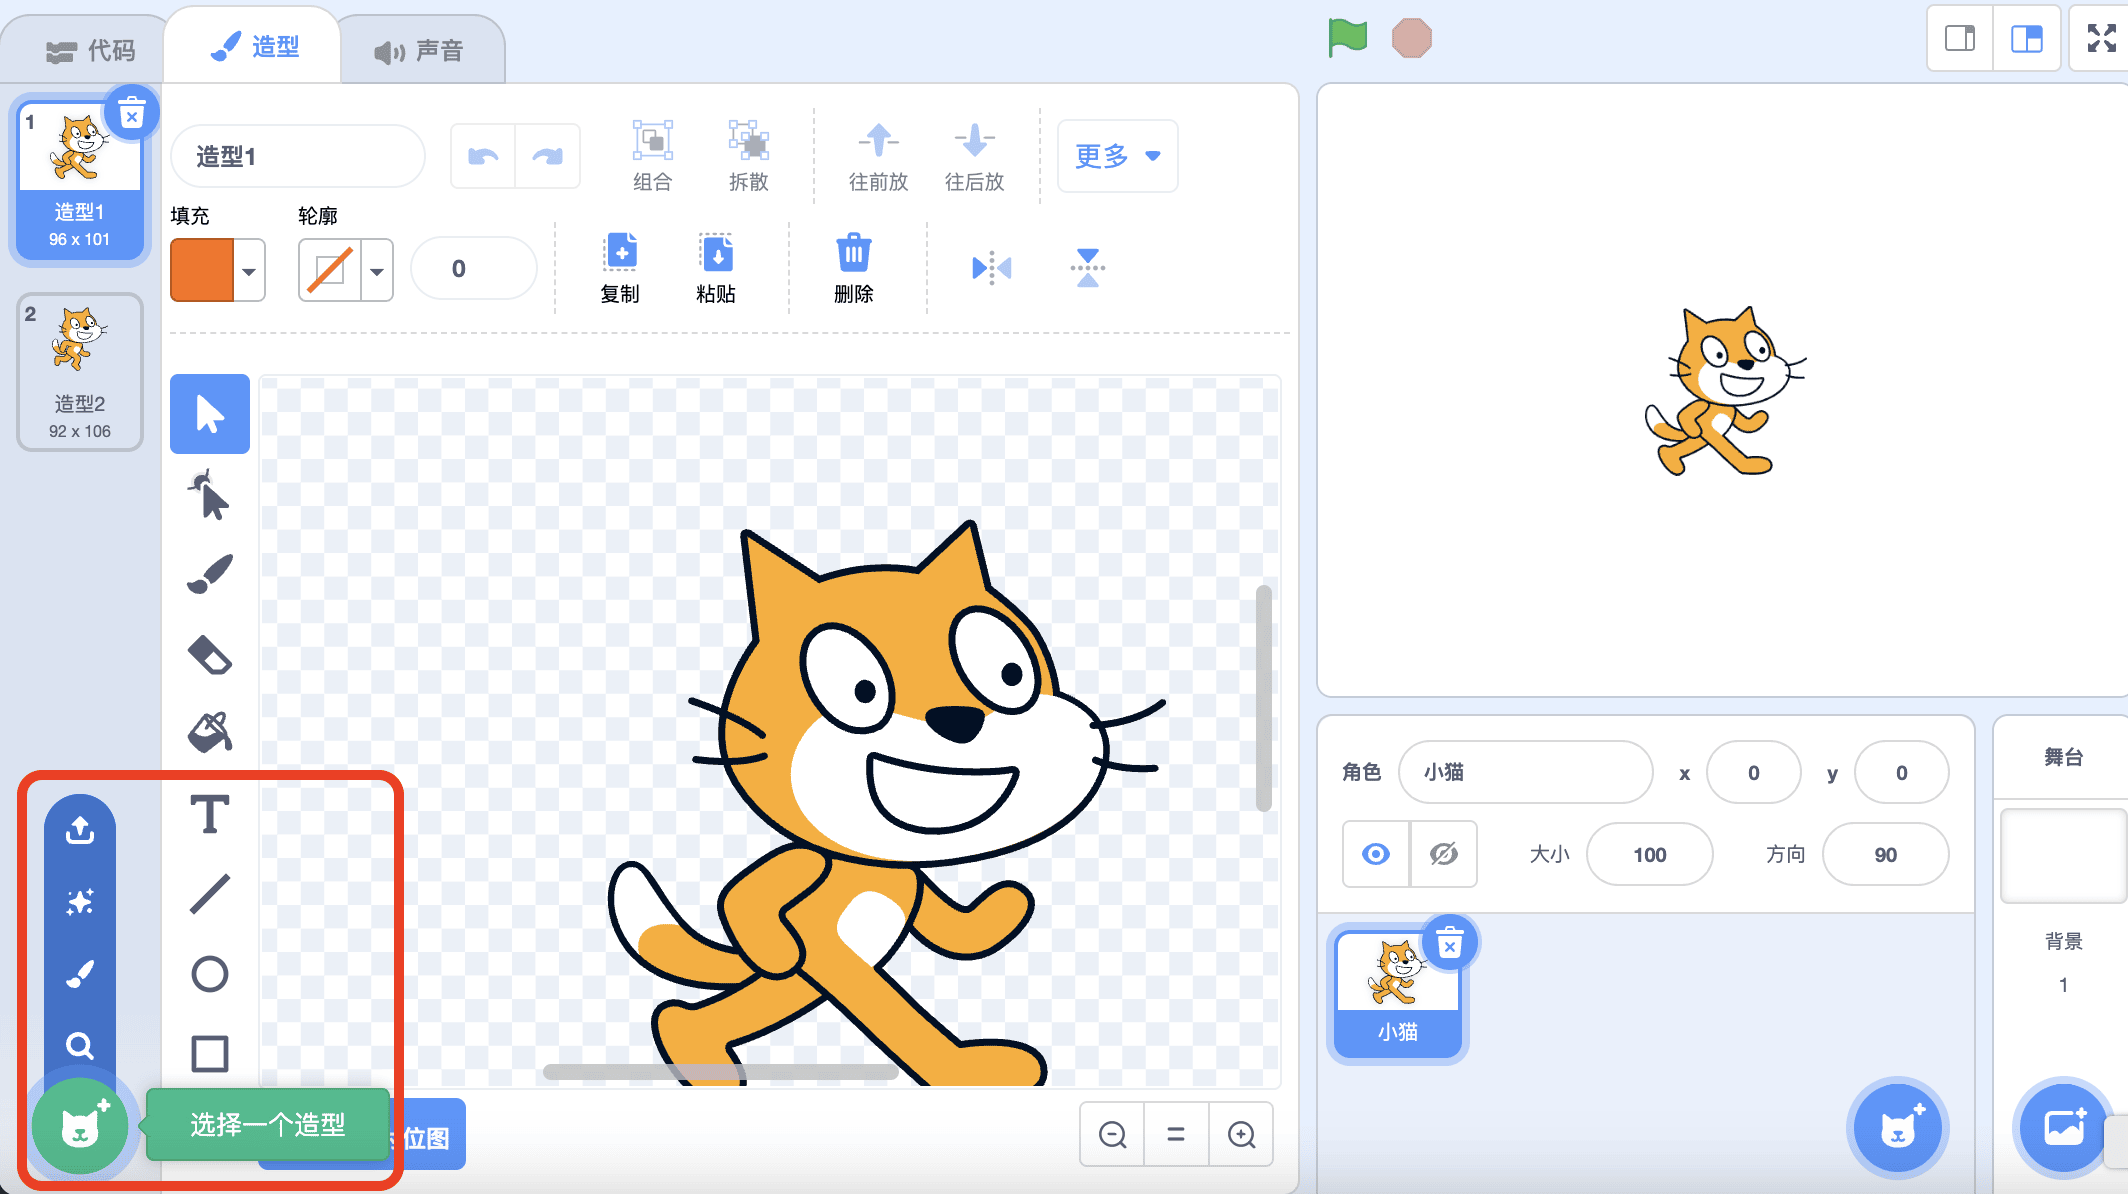Select the Eraser tool
The height and width of the screenshot is (1194, 2128).
click(x=209, y=655)
